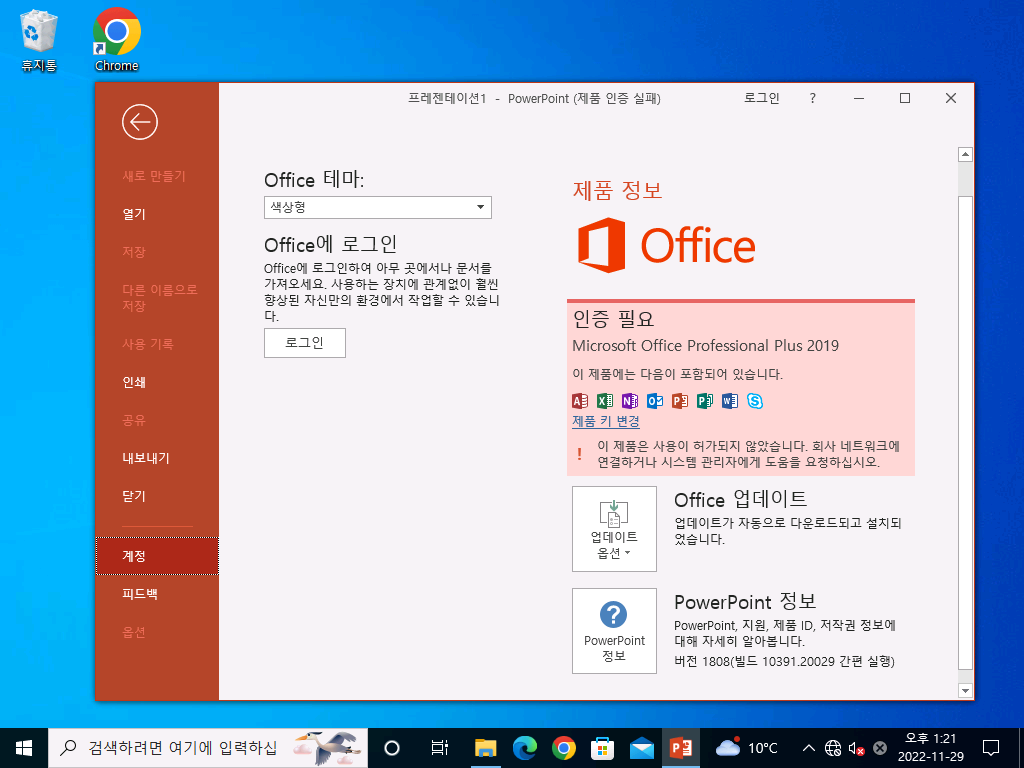Launch Chrome from the taskbar
1024x768 pixels.
pos(564,748)
